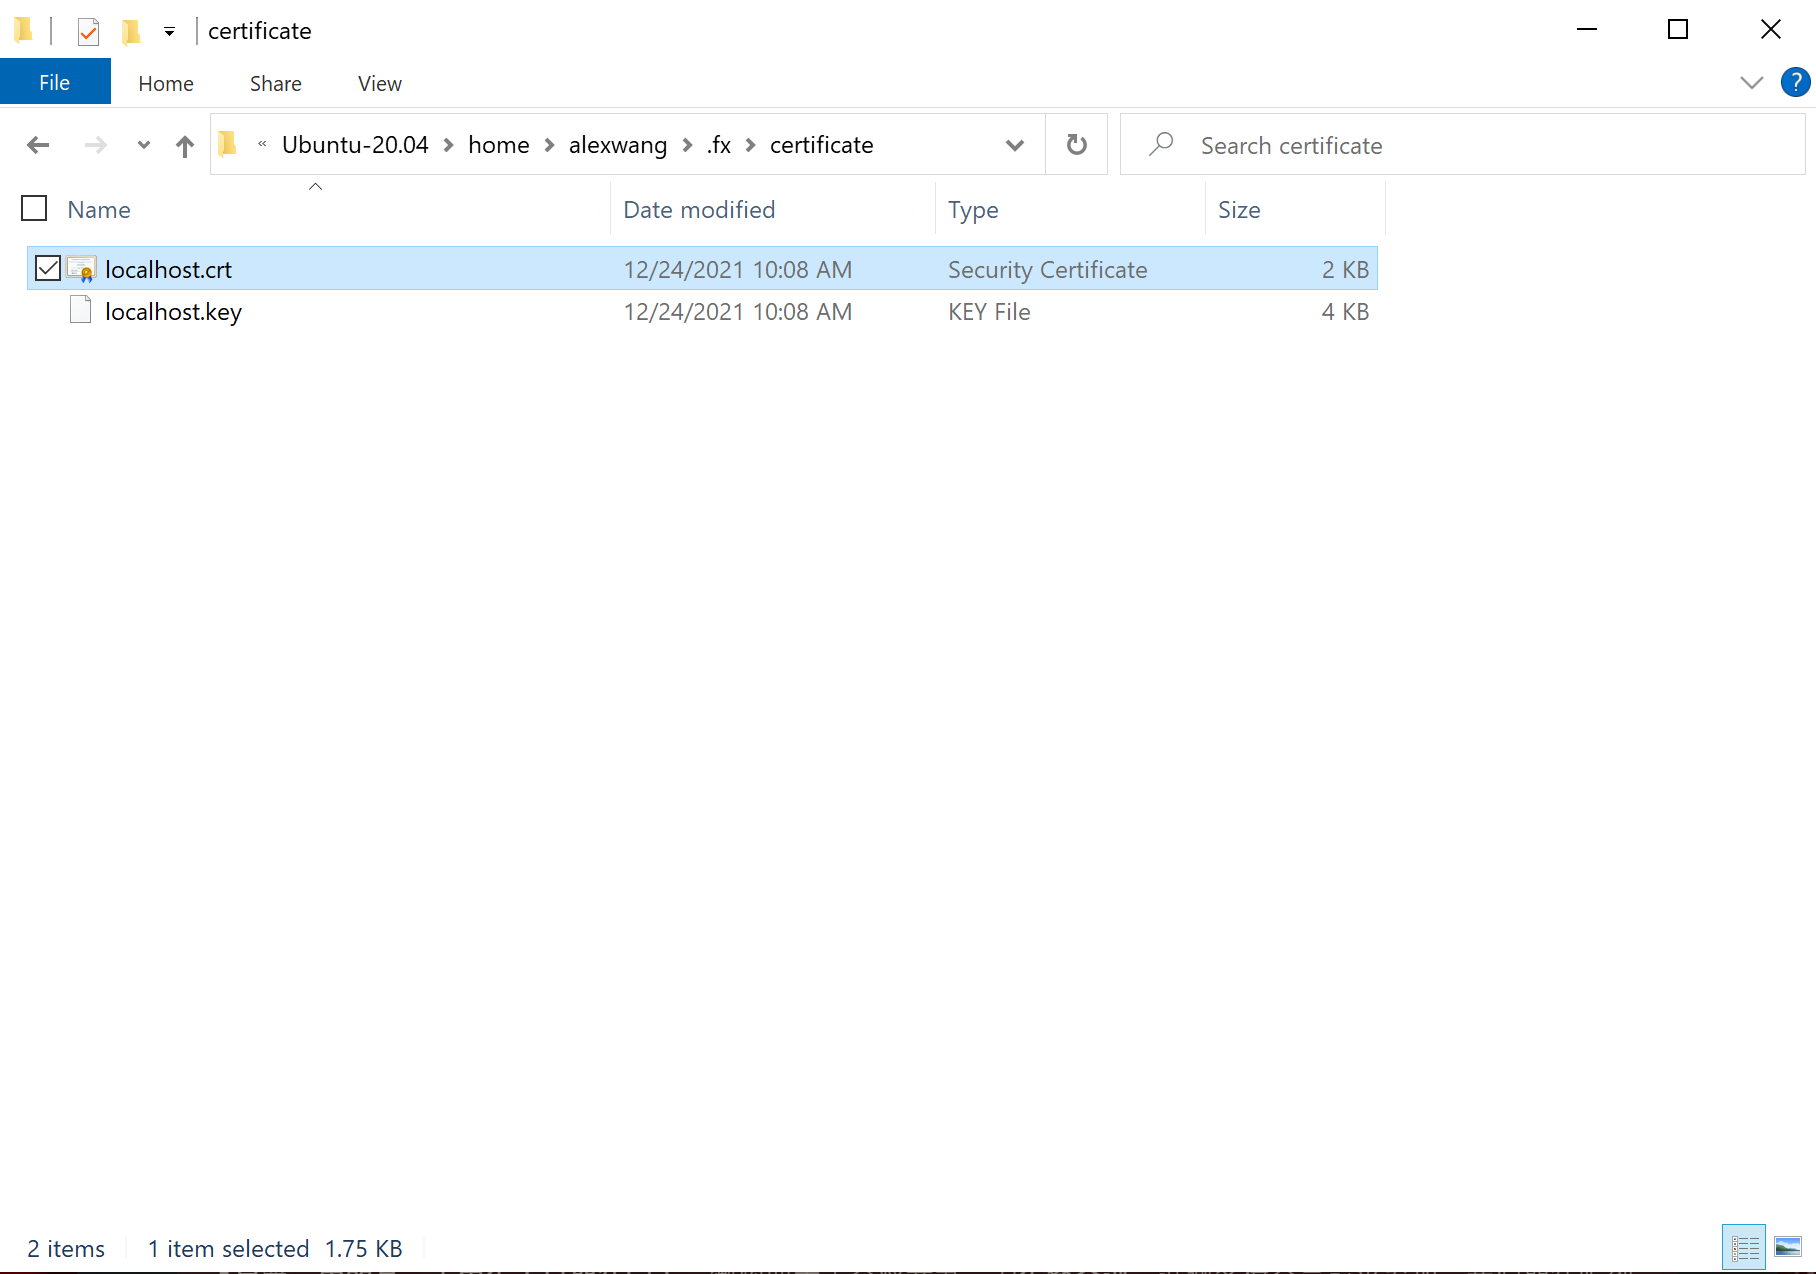Image resolution: width=1816 pixels, height=1274 pixels.
Task: Jump to the alexwang breadcrumb folder
Action: coord(618,145)
